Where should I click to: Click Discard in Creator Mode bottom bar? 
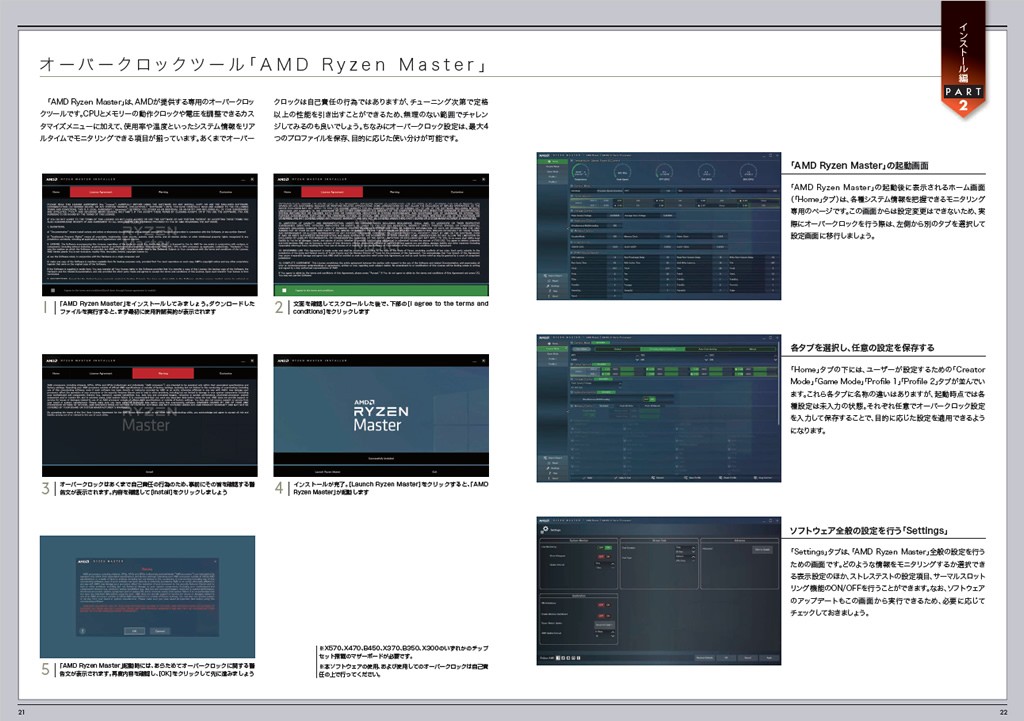click(x=658, y=478)
